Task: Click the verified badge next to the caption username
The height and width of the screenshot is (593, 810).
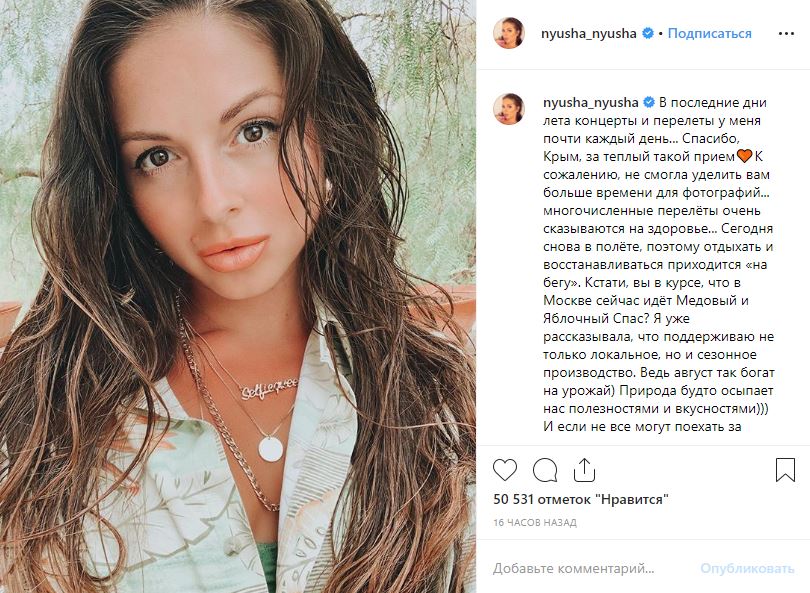Action: click(x=648, y=102)
